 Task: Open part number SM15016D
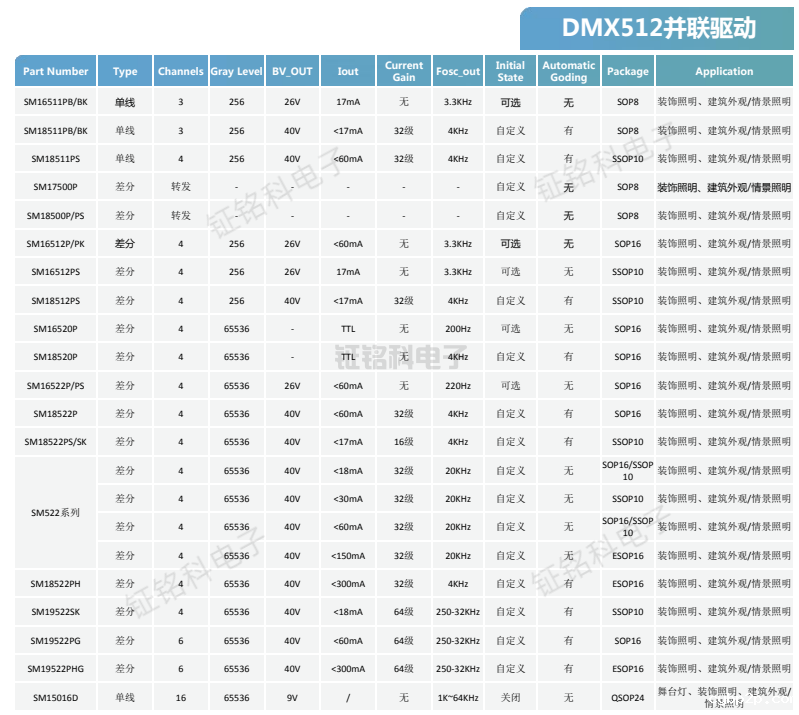pyautogui.click(x=56, y=698)
